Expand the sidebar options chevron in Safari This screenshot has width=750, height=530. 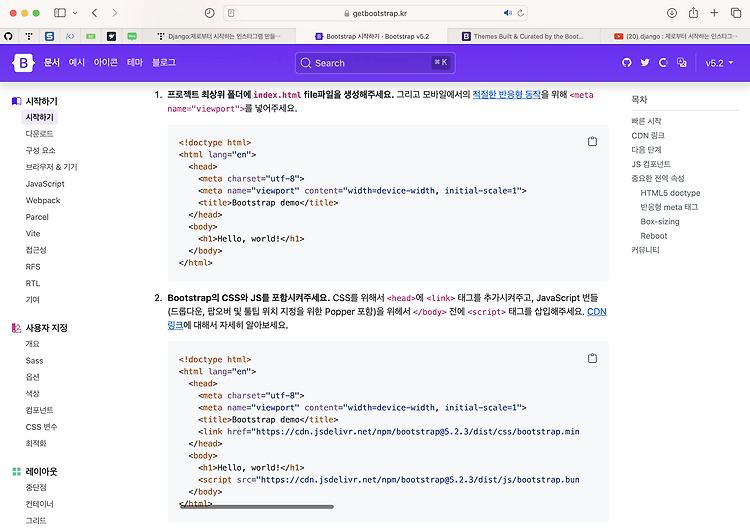[x=75, y=13]
